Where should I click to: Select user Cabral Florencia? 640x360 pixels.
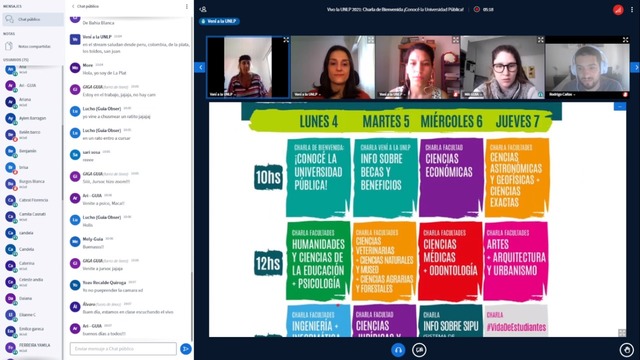(32, 200)
